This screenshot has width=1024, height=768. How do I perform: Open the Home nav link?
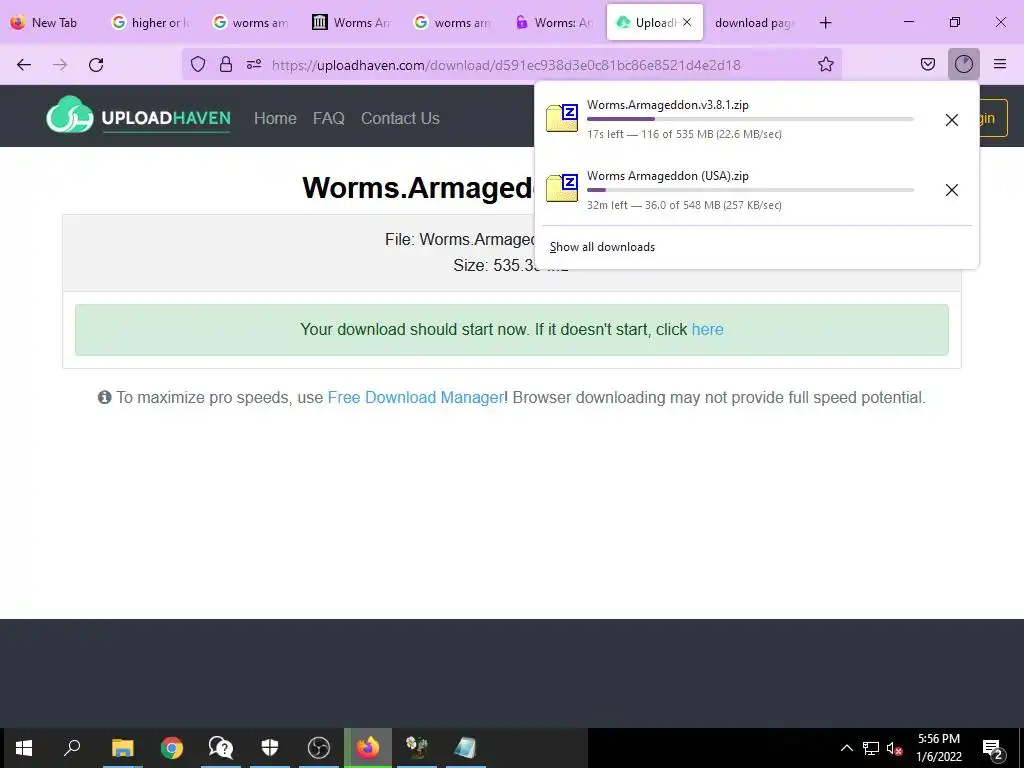275,118
